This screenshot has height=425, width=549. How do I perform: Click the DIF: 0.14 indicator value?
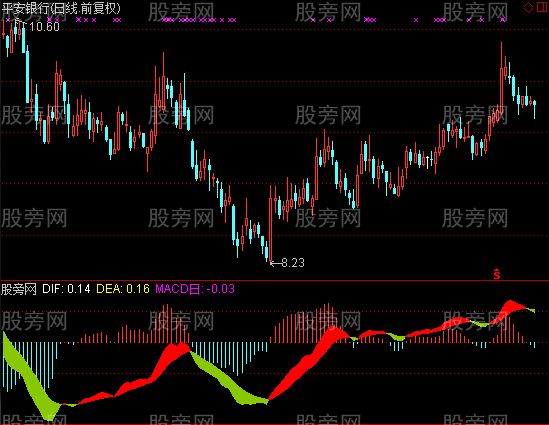(x=66, y=289)
